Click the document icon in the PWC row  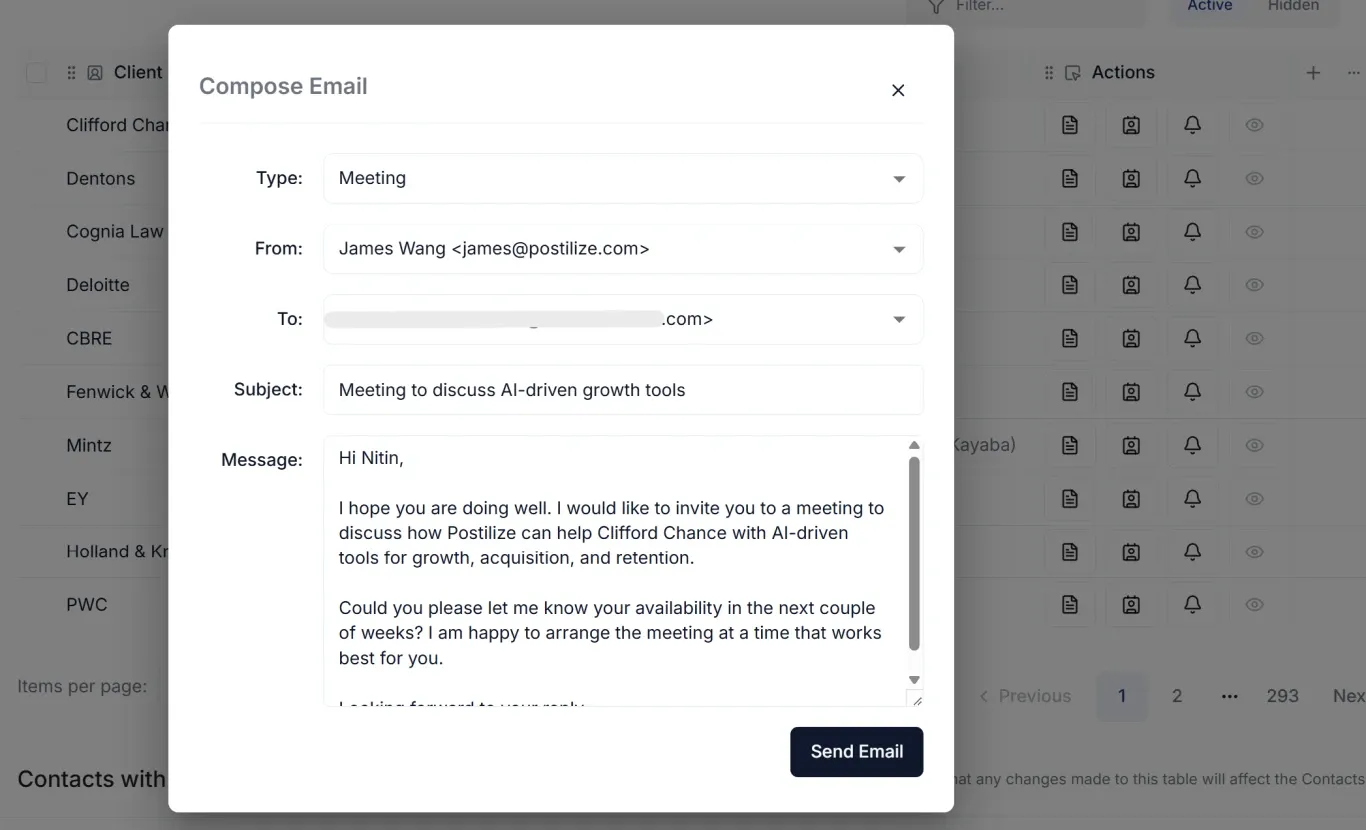1070,604
